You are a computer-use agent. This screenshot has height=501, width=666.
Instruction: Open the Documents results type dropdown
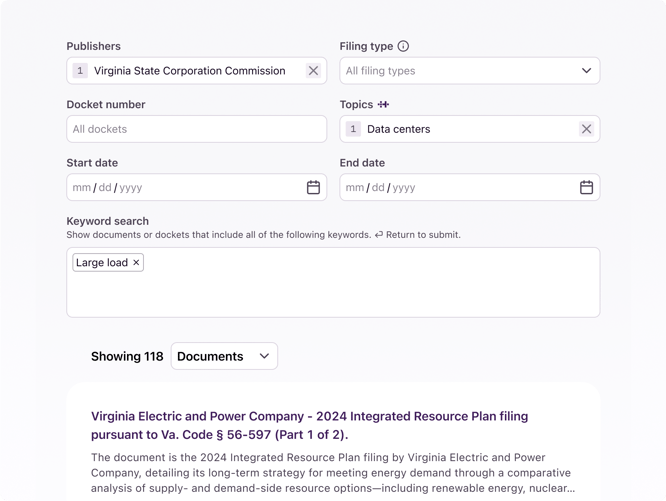coord(224,356)
